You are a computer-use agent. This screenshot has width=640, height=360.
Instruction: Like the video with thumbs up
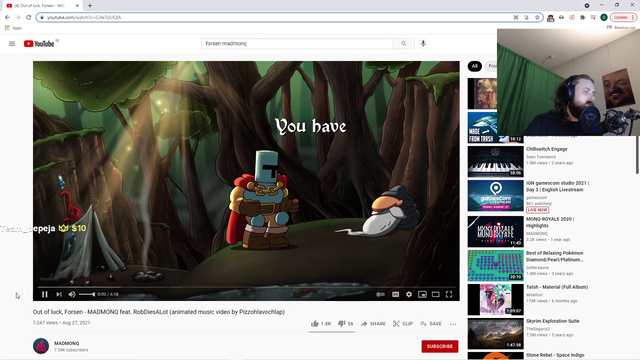[321, 324]
